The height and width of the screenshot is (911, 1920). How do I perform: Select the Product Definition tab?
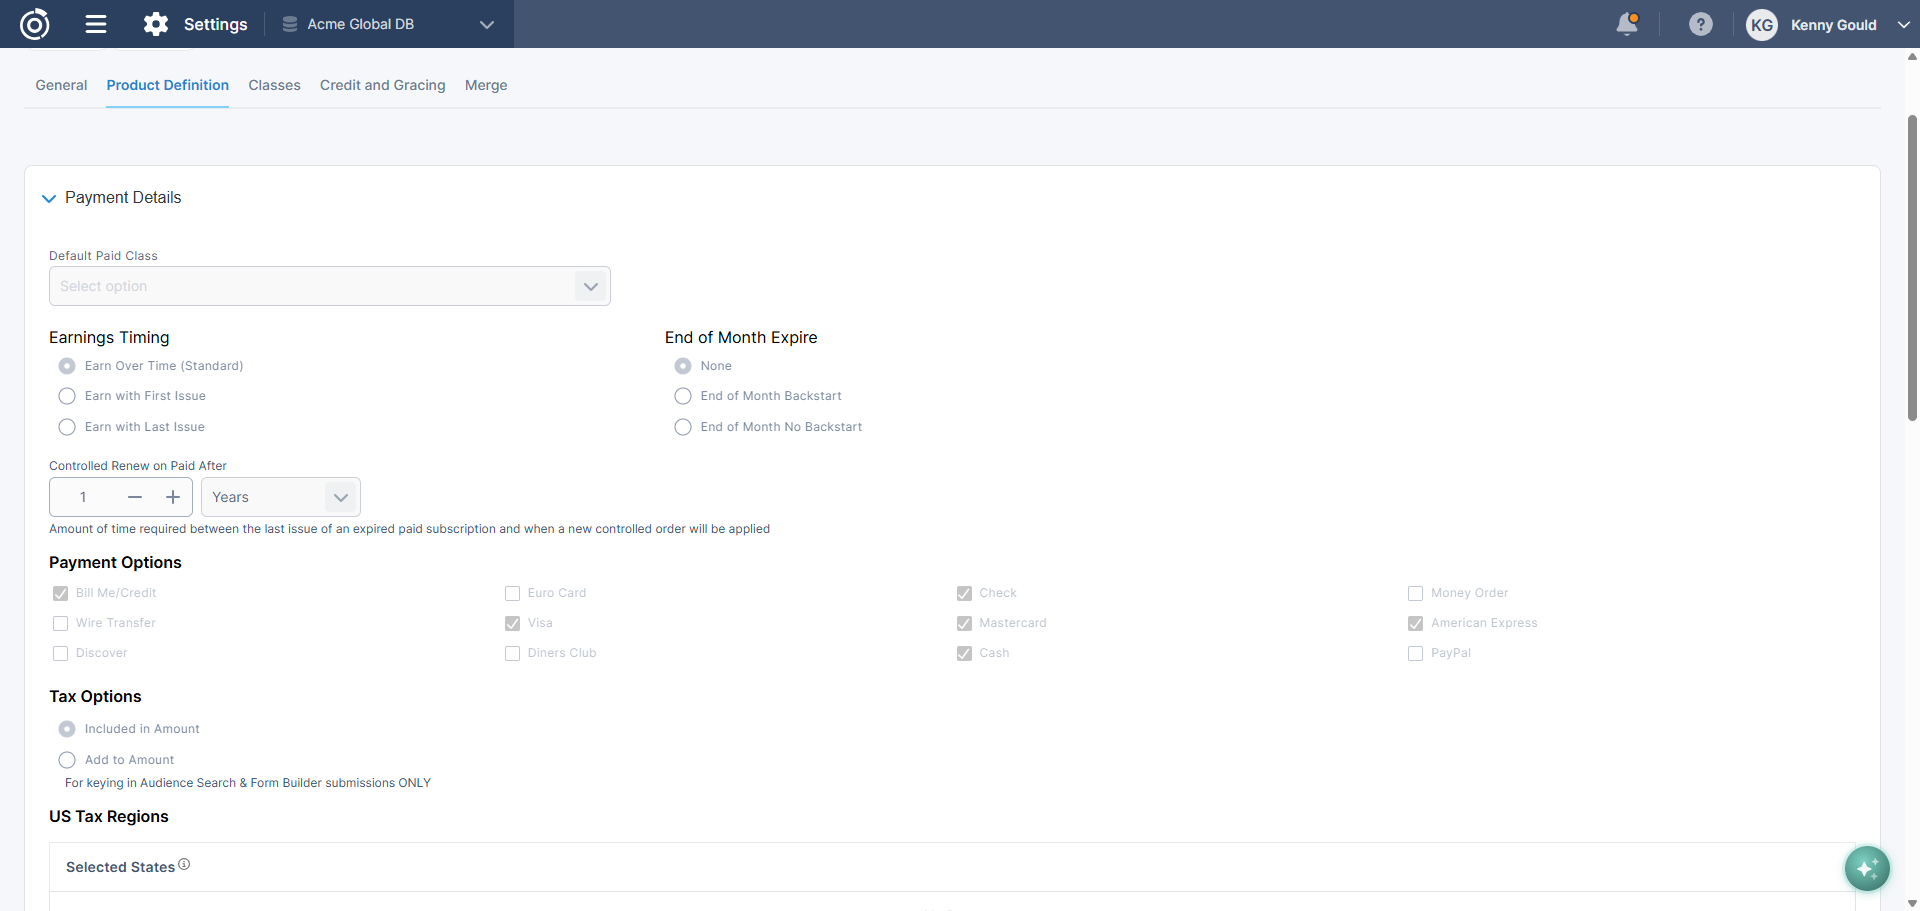tap(168, 85)
